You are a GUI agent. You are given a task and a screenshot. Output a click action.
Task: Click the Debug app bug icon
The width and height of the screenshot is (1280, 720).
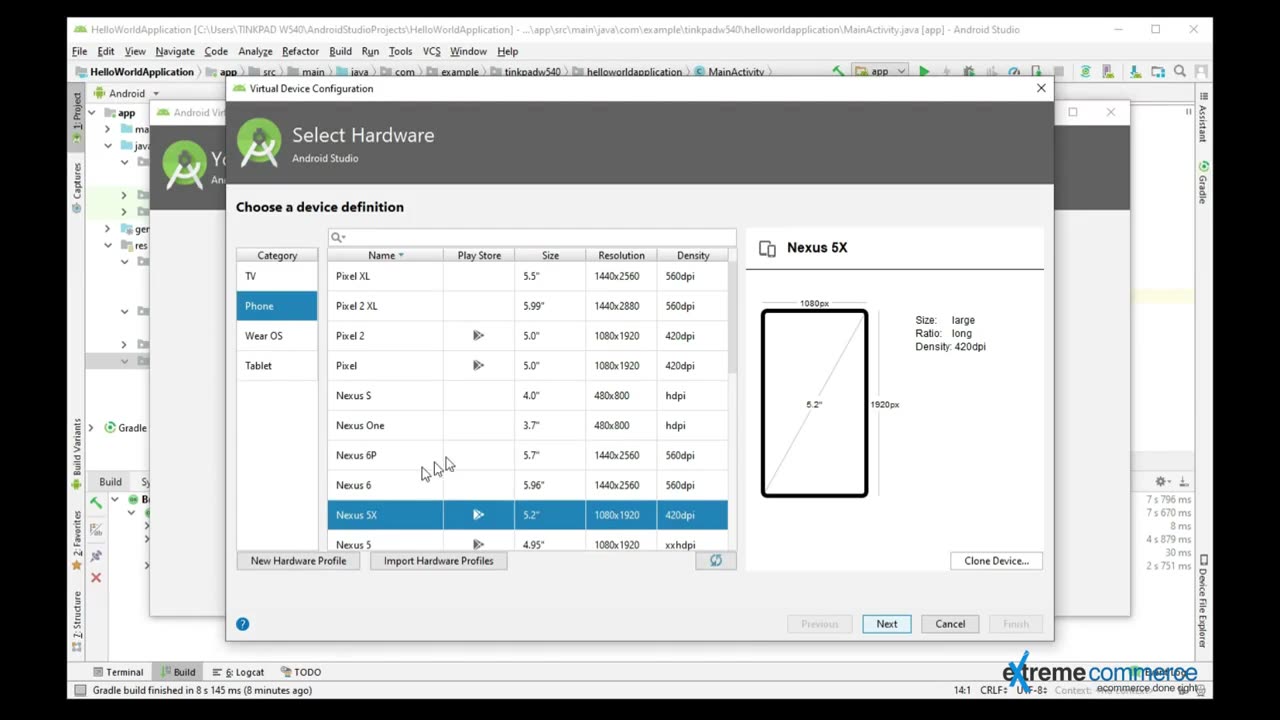968,72
